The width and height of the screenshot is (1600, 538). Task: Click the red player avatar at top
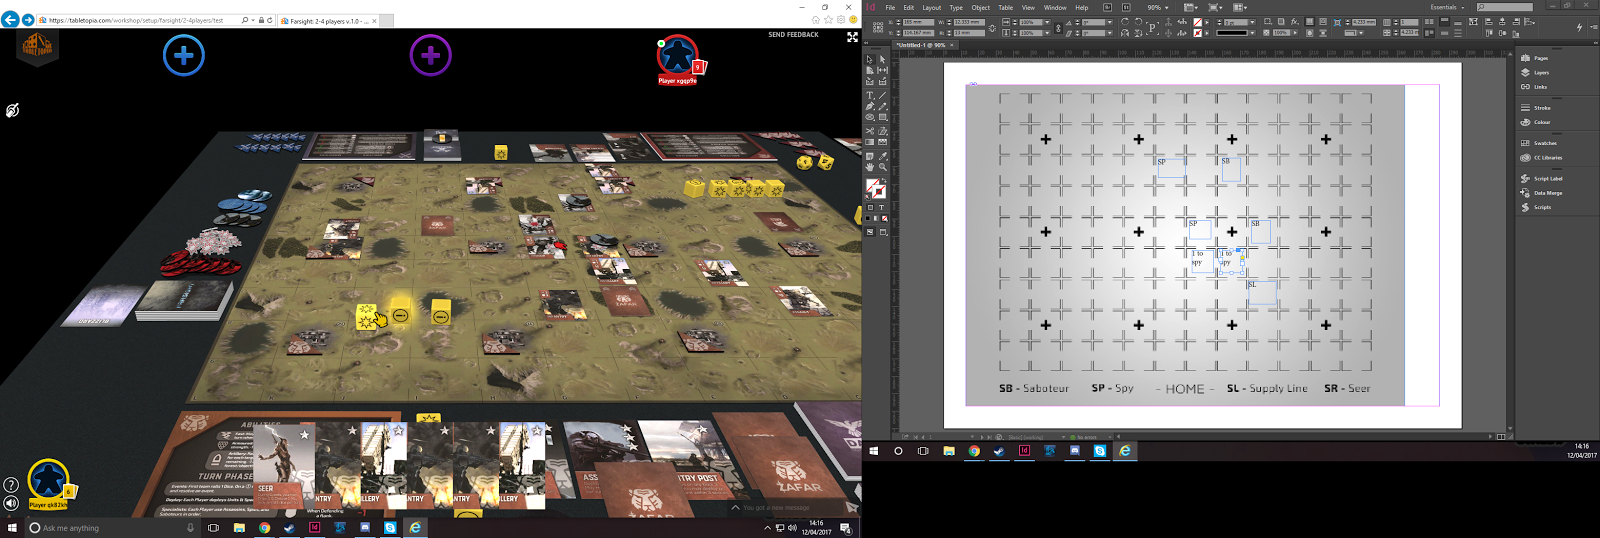pyautogui.click(x=677, y=58)
